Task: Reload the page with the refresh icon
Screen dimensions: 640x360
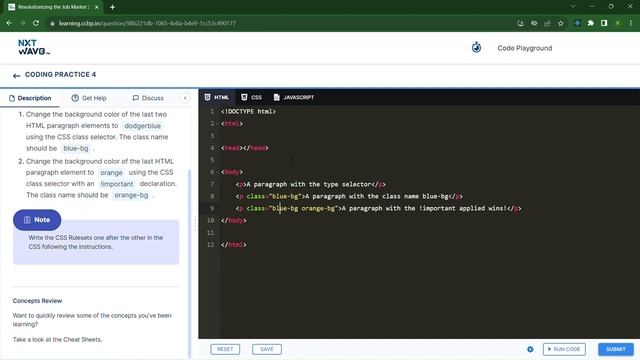Action: coord(36,23)
